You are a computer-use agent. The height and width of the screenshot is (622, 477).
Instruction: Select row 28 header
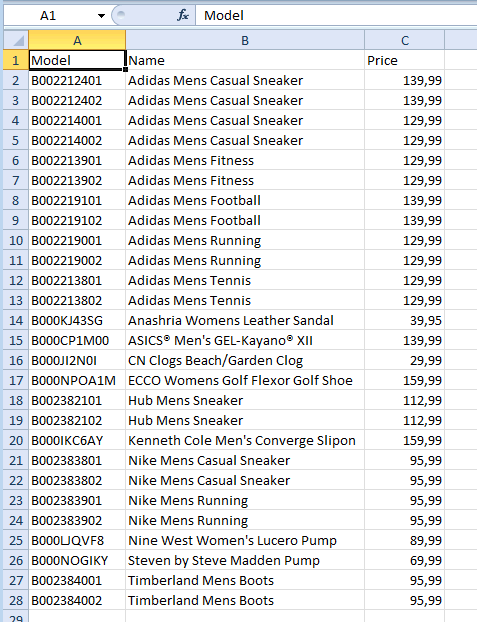point(16,600)
